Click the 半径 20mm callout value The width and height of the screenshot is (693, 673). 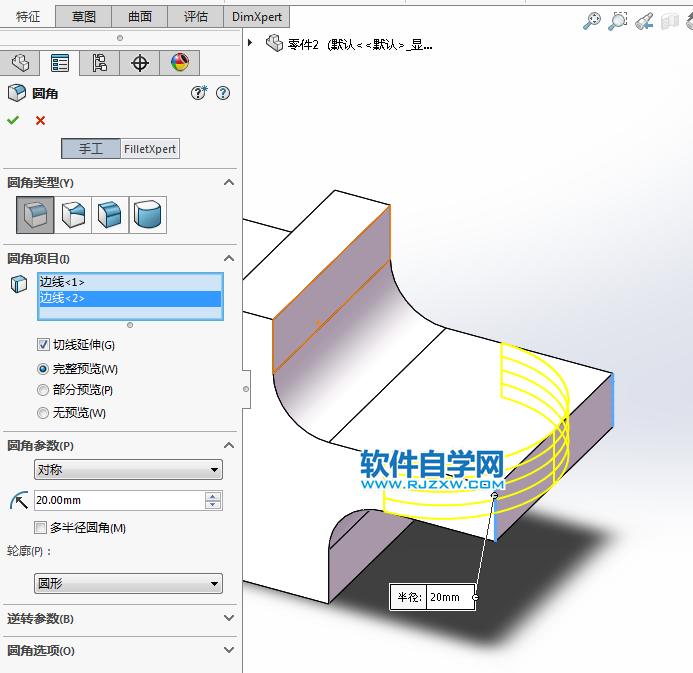pyautogui.click(x=451, y=597)
